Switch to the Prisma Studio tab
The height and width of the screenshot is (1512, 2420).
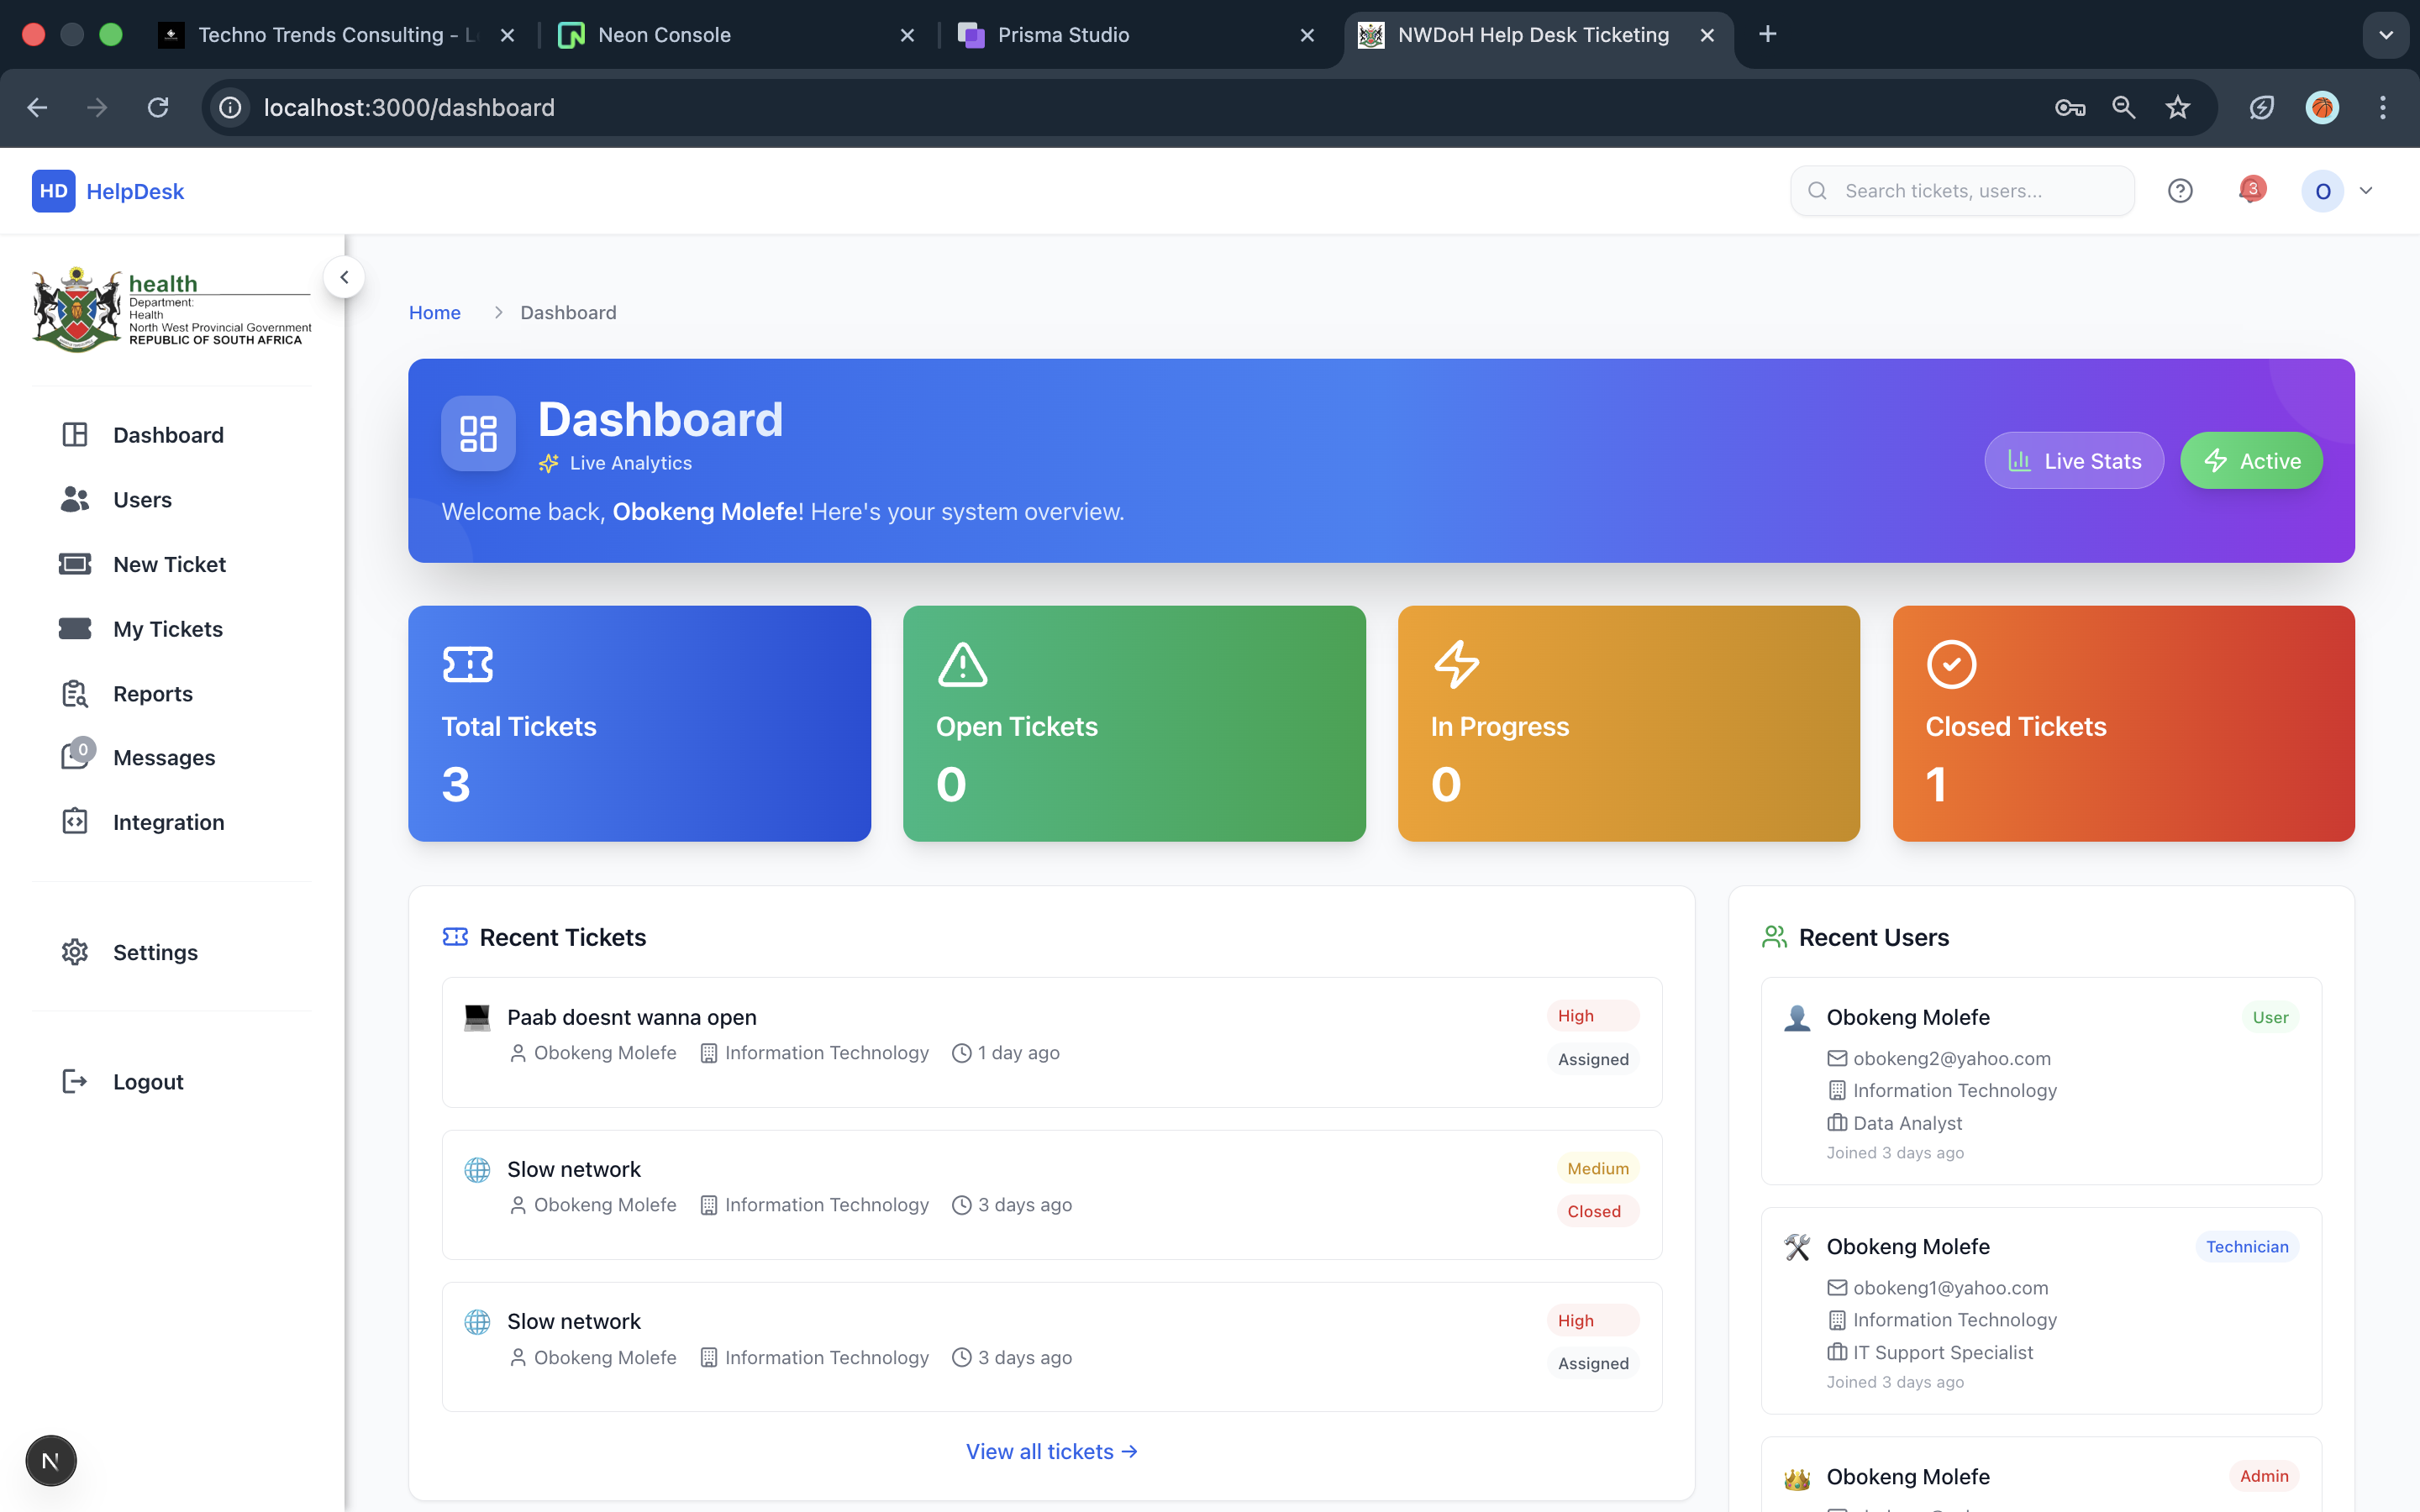[x=1063, y=35]
